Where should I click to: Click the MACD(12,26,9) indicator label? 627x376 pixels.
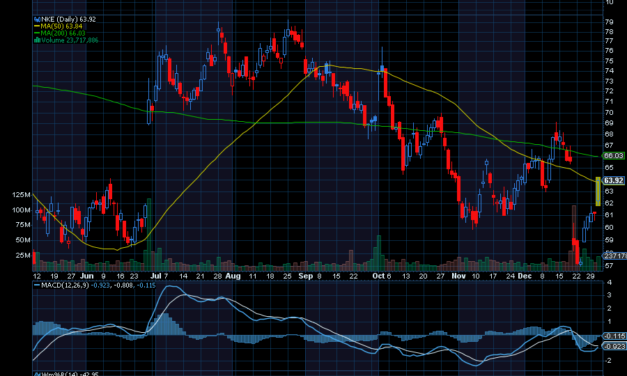pyautogui.click(x=65, y=286)
